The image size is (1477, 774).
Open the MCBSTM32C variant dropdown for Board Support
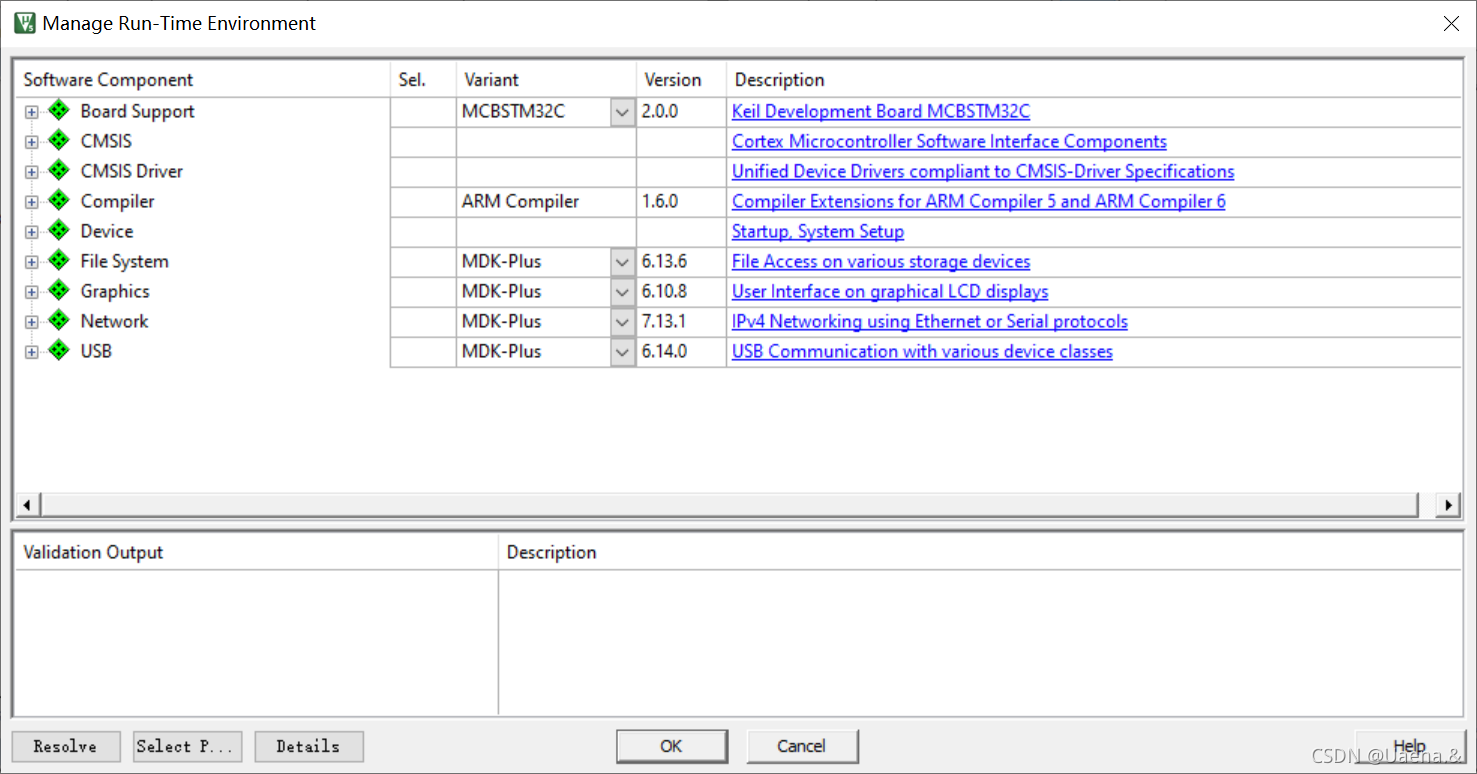tap(622, 112)
